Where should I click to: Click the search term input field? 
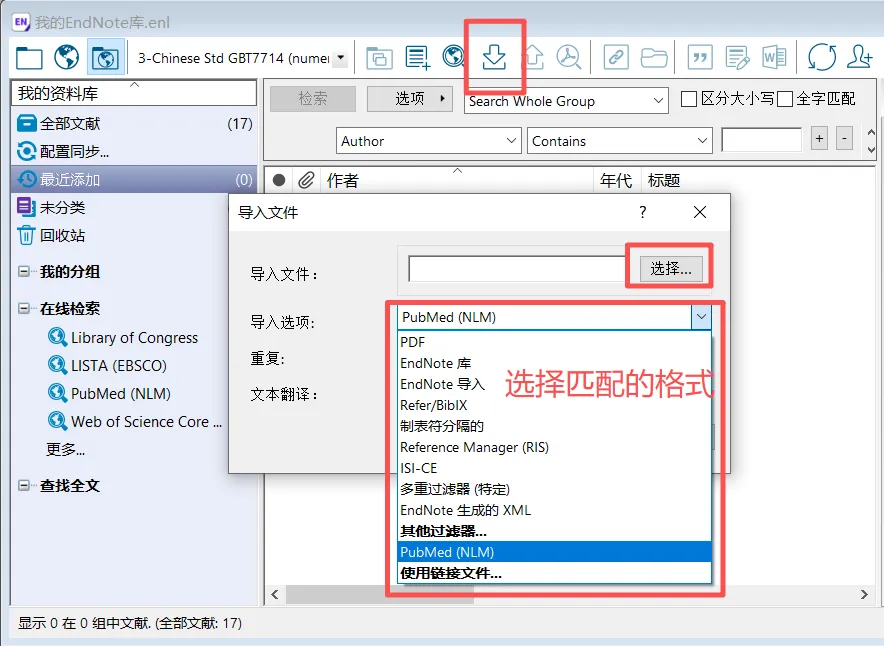click(762, 140)
